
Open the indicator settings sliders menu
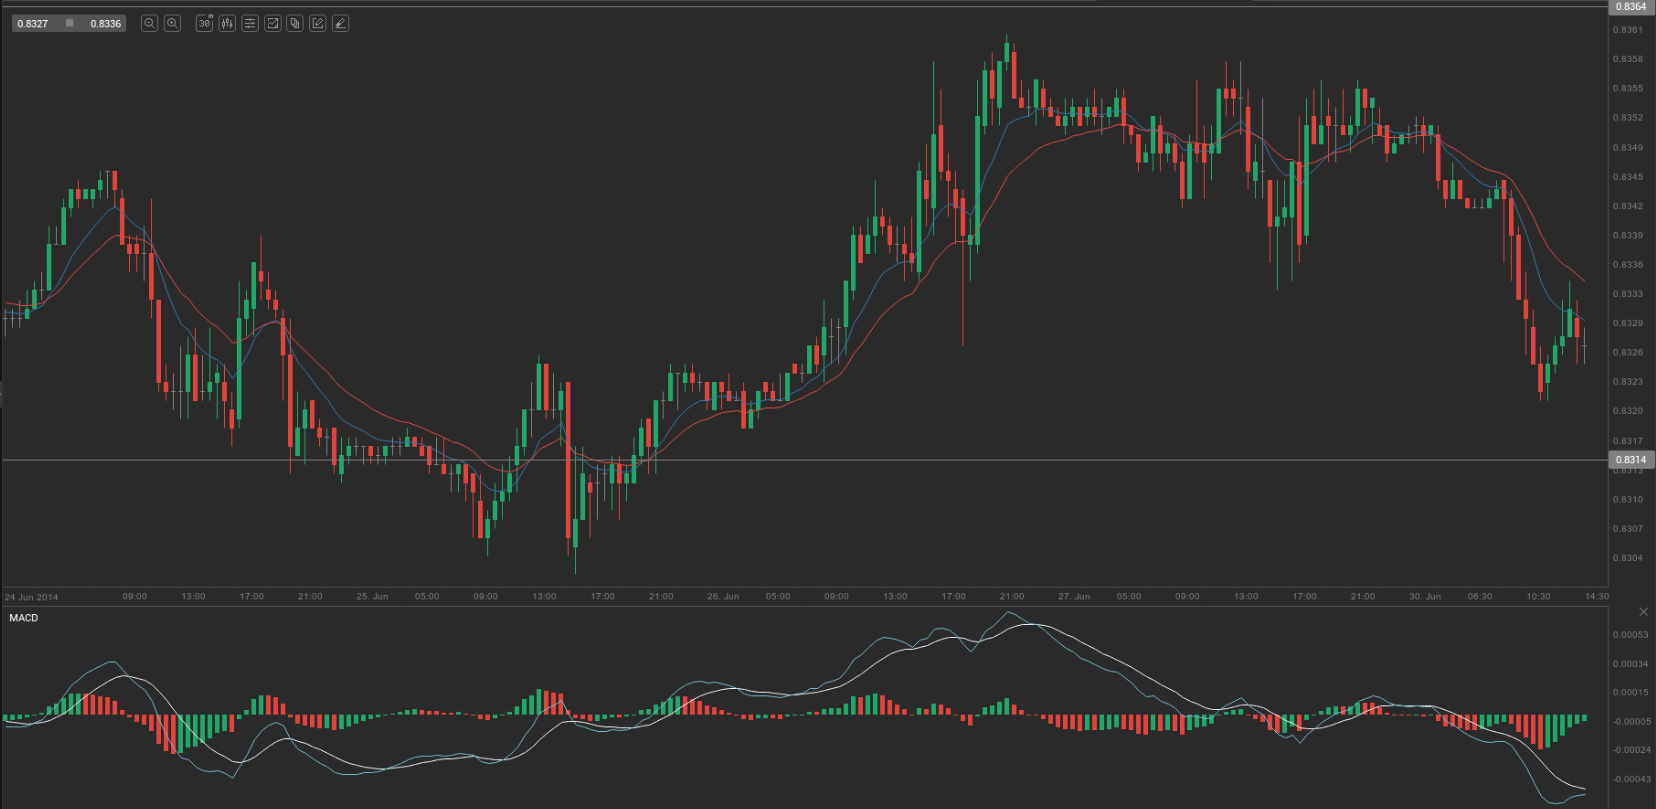(x=250, y=23)
